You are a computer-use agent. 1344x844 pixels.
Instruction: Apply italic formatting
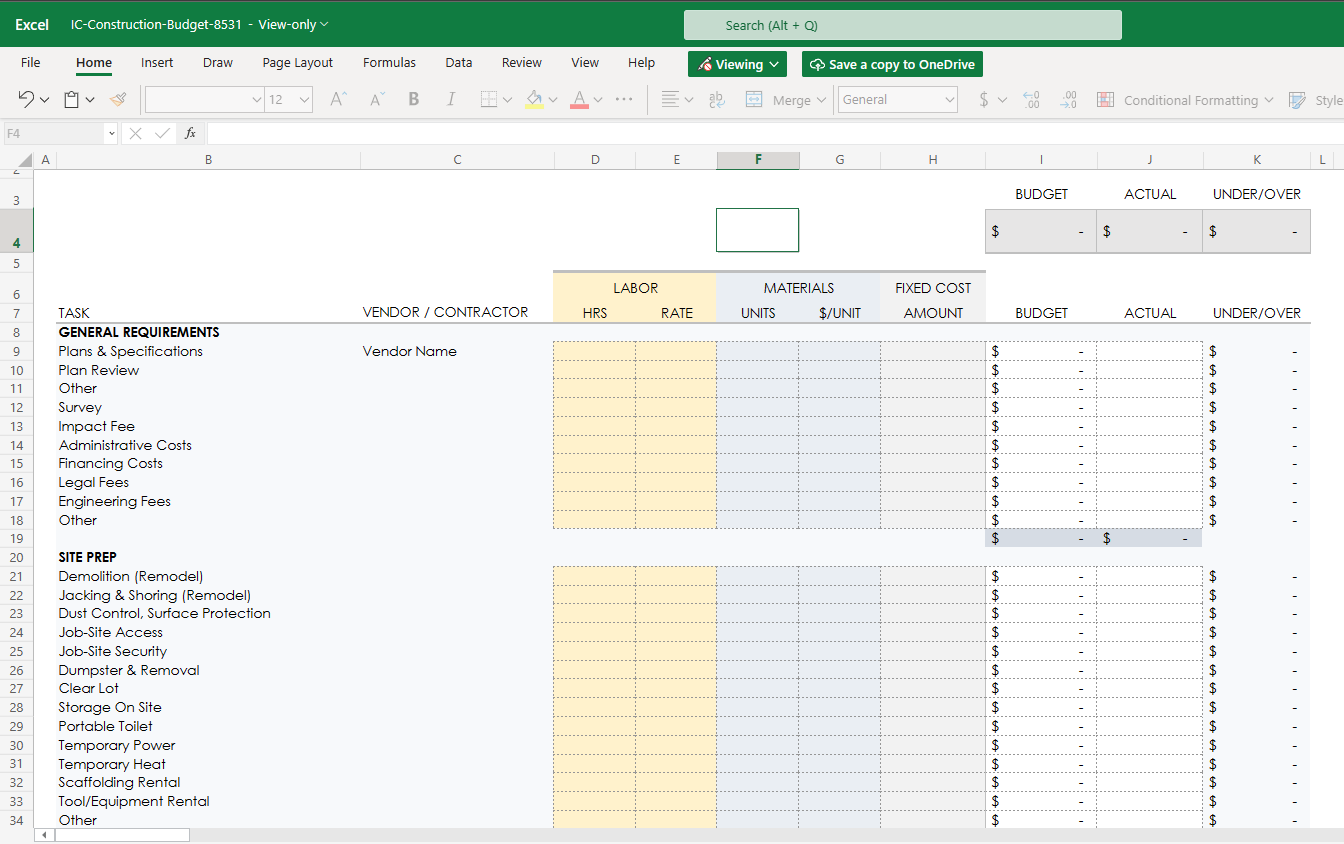tap(451, 99)
